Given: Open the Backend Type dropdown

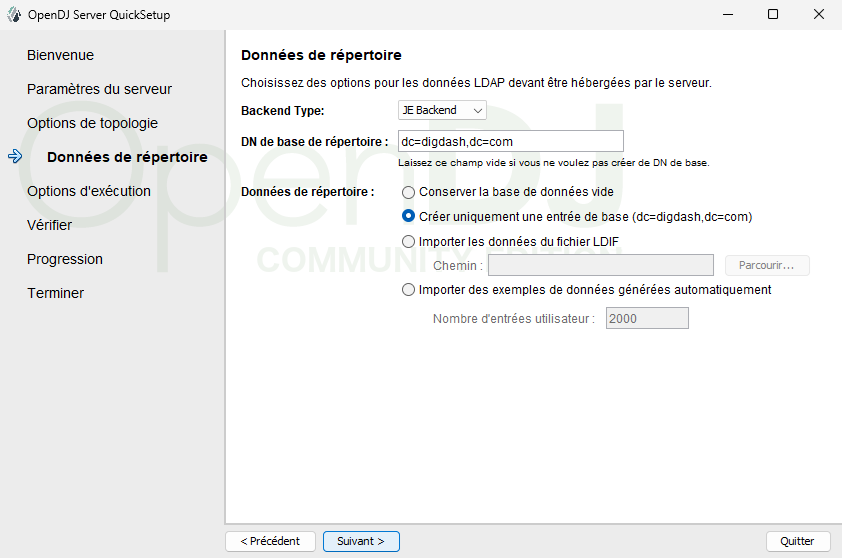Looking at the screenshot, I should (442, 110).
